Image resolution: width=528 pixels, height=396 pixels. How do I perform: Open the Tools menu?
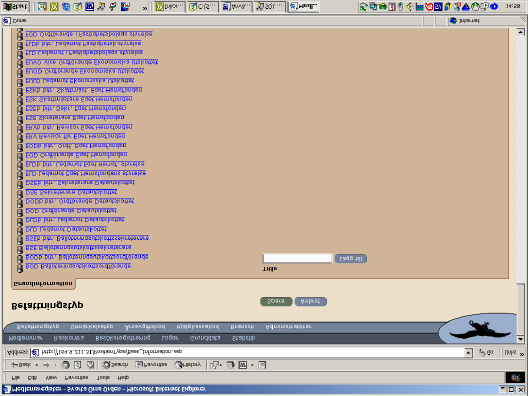(x=103, y=377)
